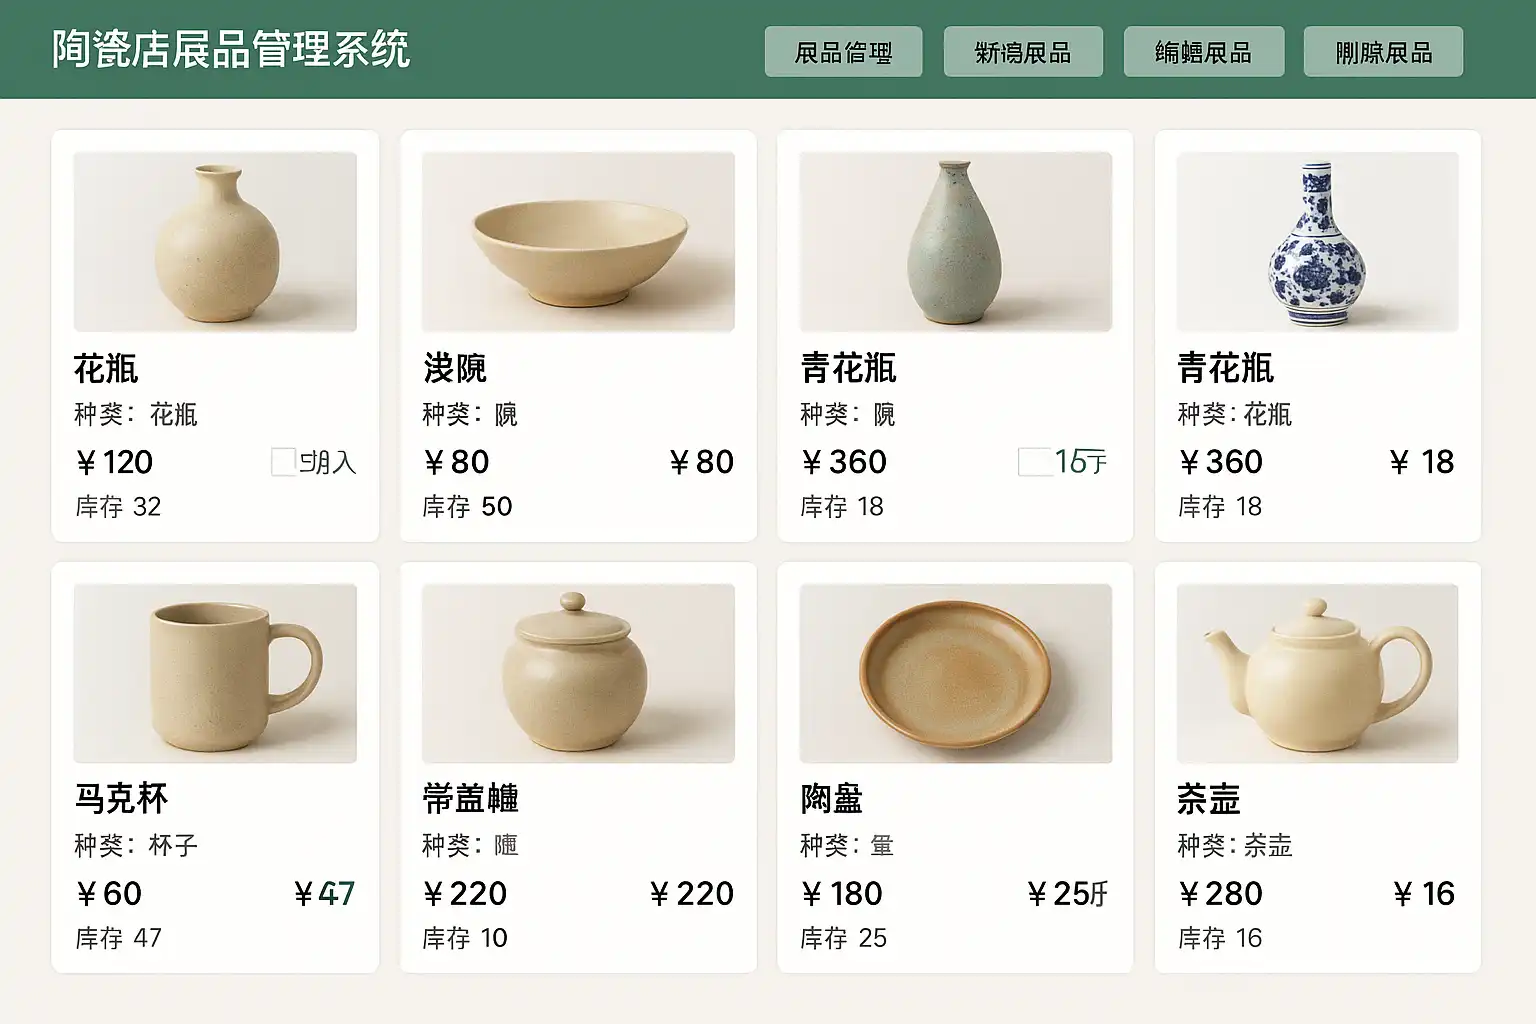This screenshot has width=1536, height=1024.
Task: Open the first header button 展品管理
Action: [843, 52]
